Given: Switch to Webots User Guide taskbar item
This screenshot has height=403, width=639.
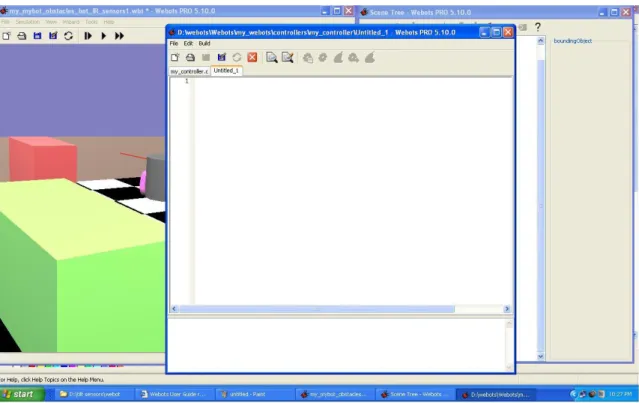Looking at the screenshot, I should coord(175,394).
